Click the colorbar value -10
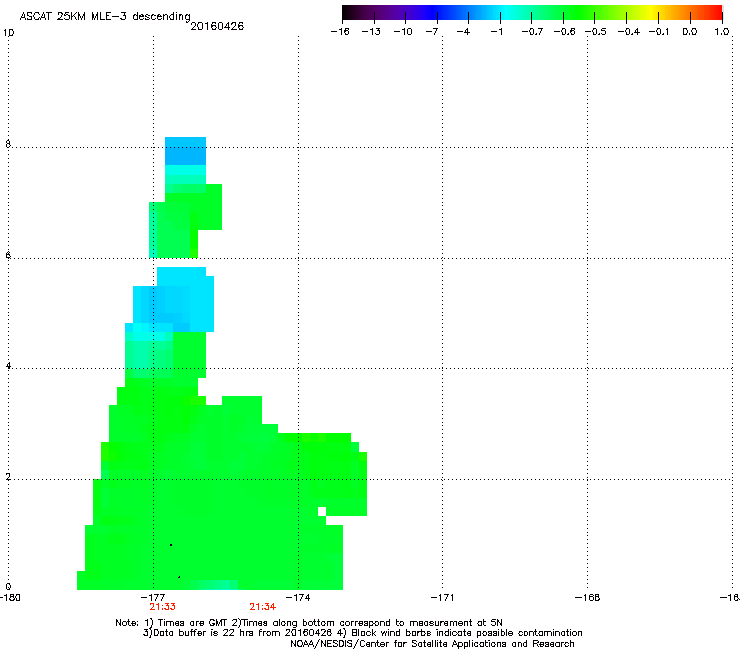Viewport: 740px width, 650px height. point(403,32)
